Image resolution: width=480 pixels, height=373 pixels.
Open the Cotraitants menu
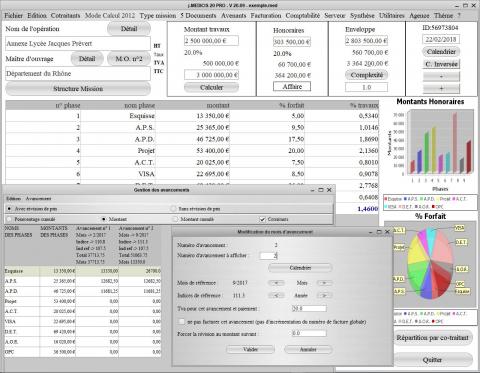(x=65, y=16)
